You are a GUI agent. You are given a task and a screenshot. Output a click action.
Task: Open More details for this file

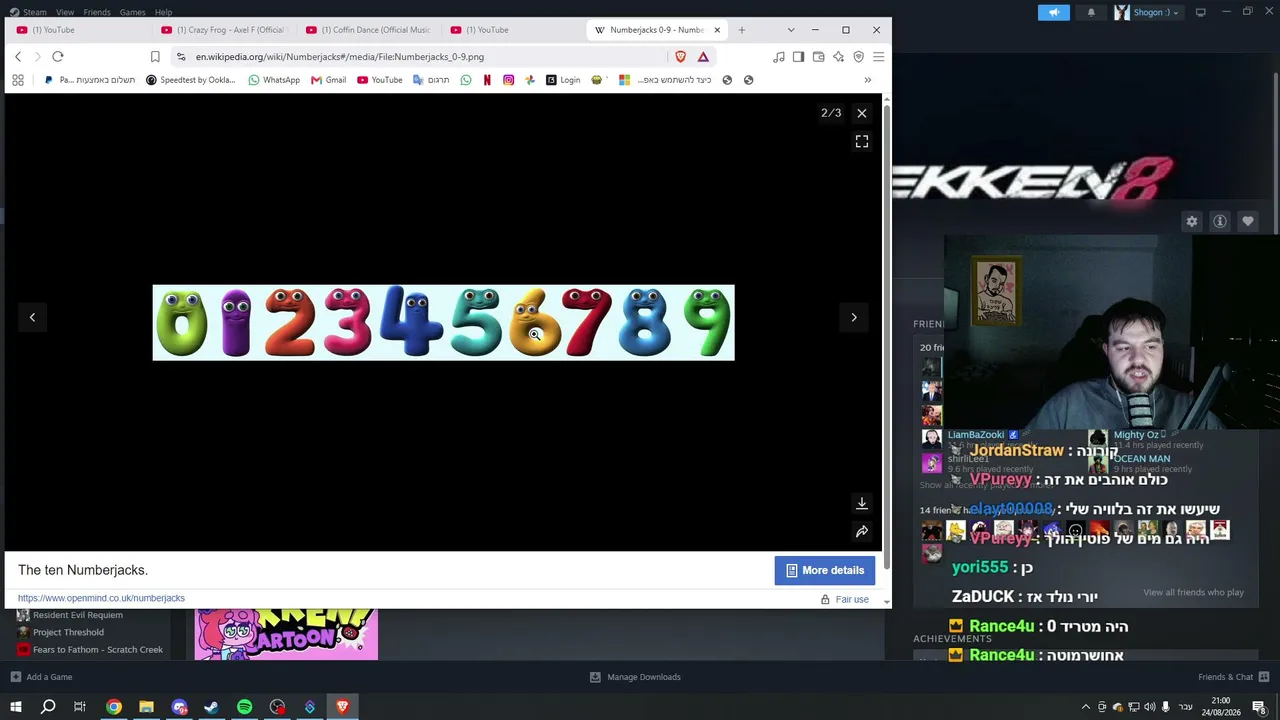[825, 570]
